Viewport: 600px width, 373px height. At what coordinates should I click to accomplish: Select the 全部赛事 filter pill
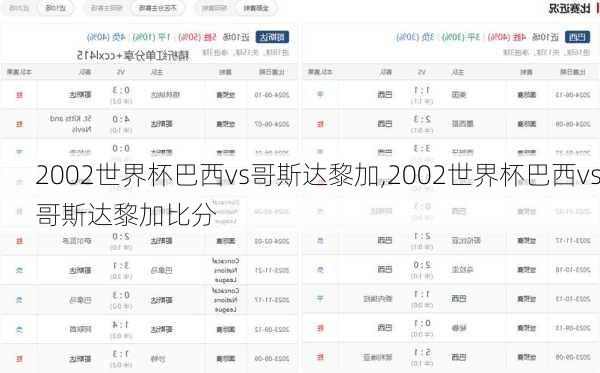point(256,8)
